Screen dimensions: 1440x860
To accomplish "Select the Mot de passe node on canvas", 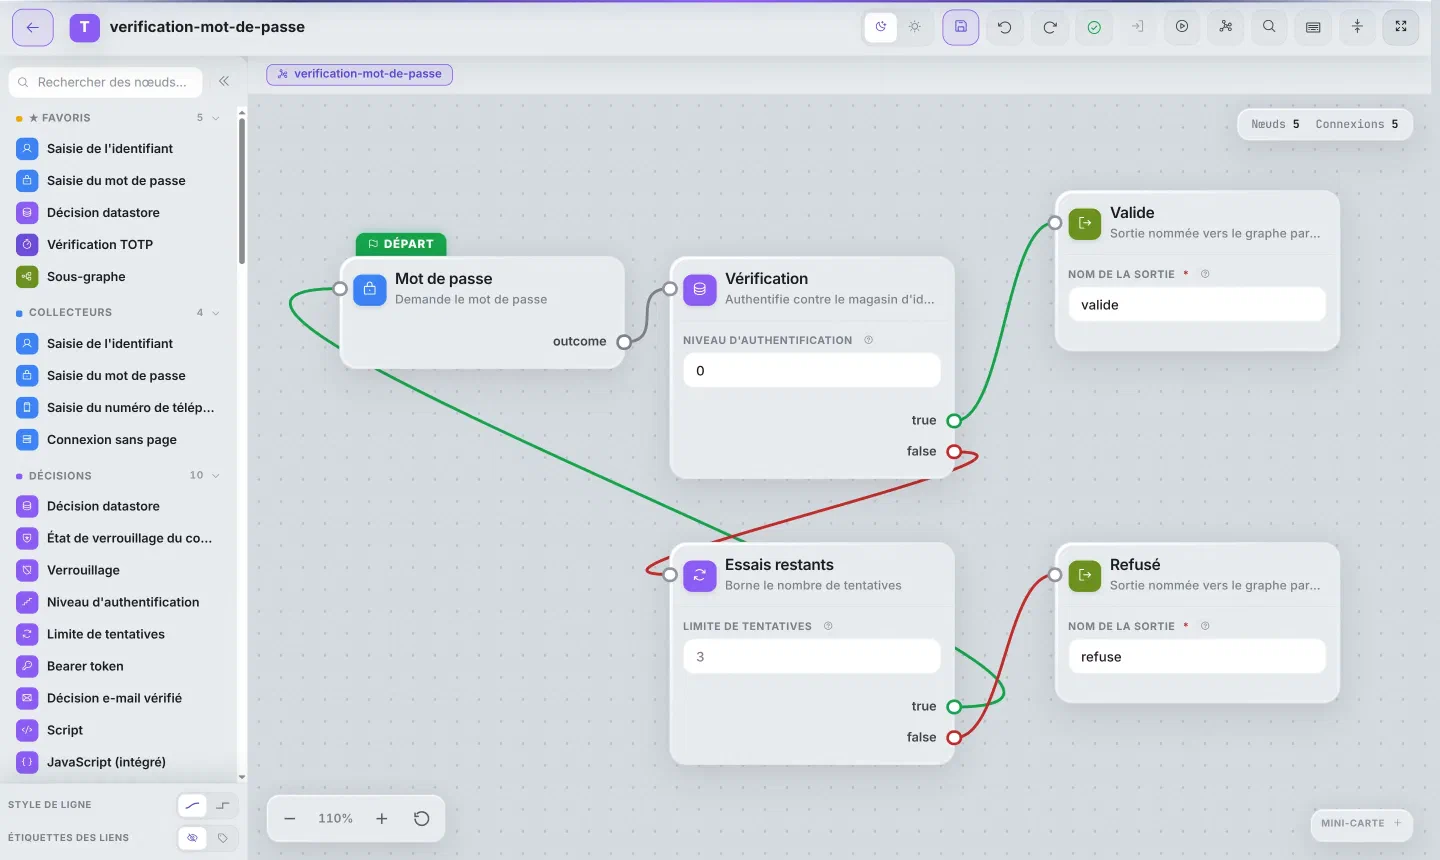I will [x=483, y=312].
